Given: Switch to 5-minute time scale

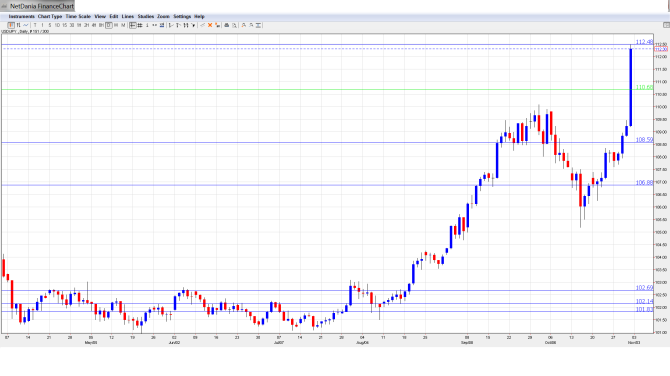Looking at the screenshot, I should [50, 25].
